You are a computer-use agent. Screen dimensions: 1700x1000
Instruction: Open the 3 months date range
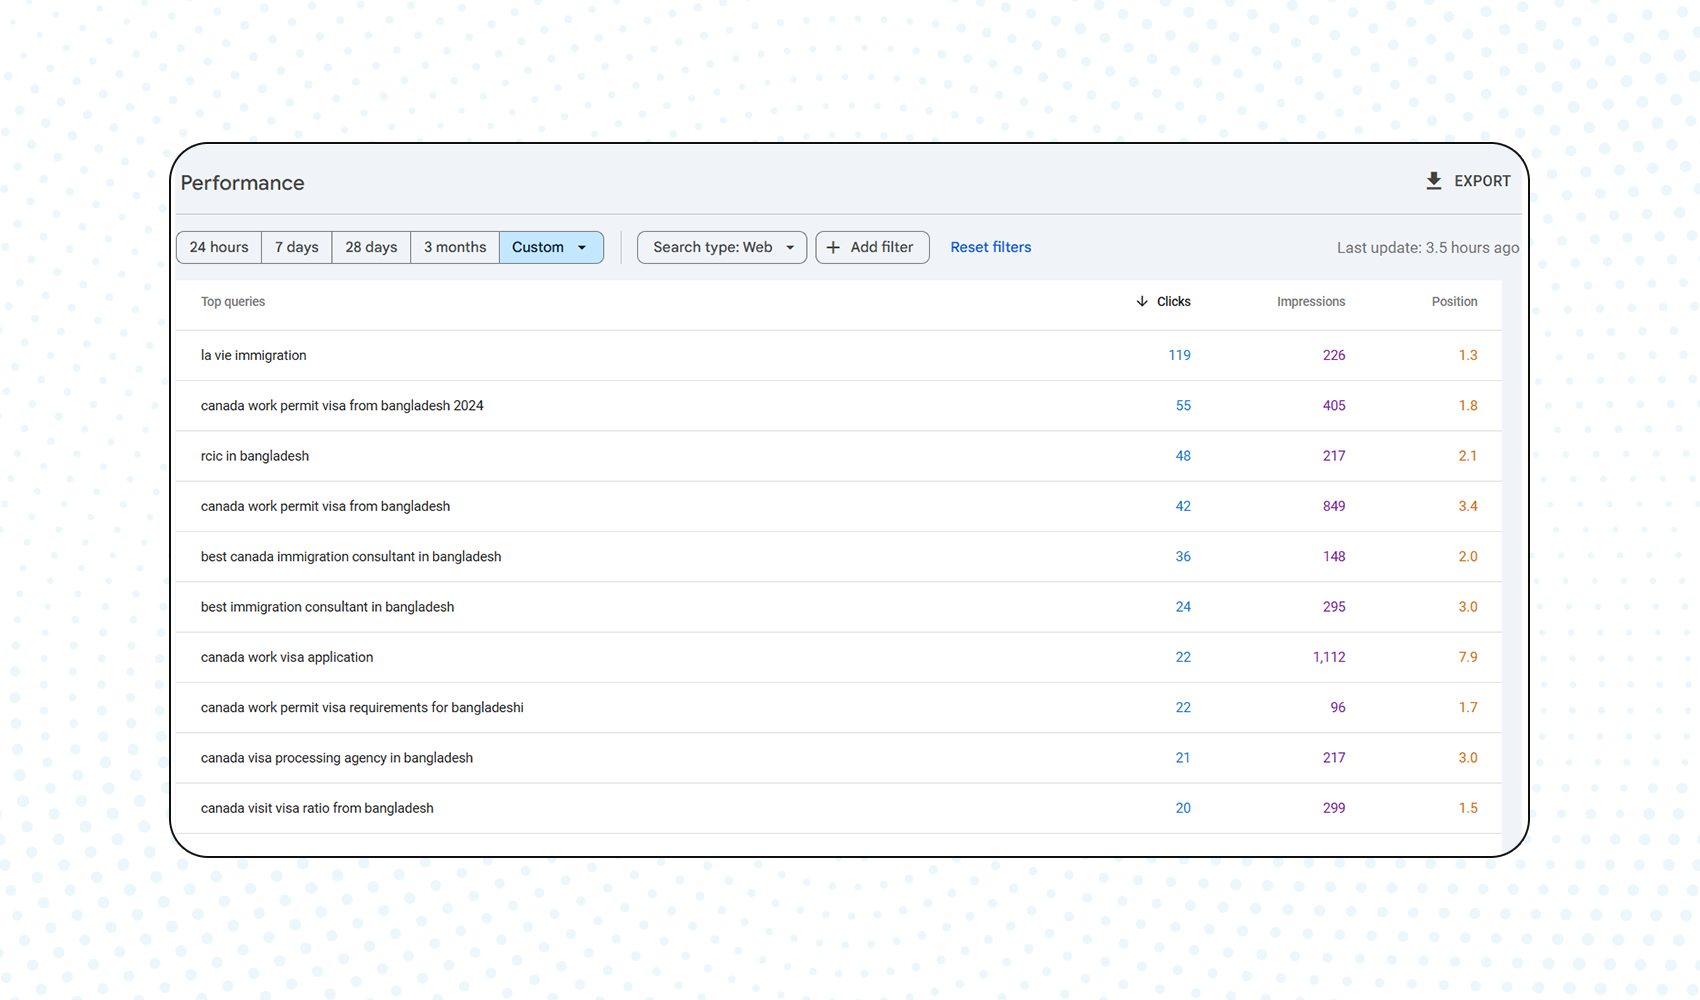[454, 247]
